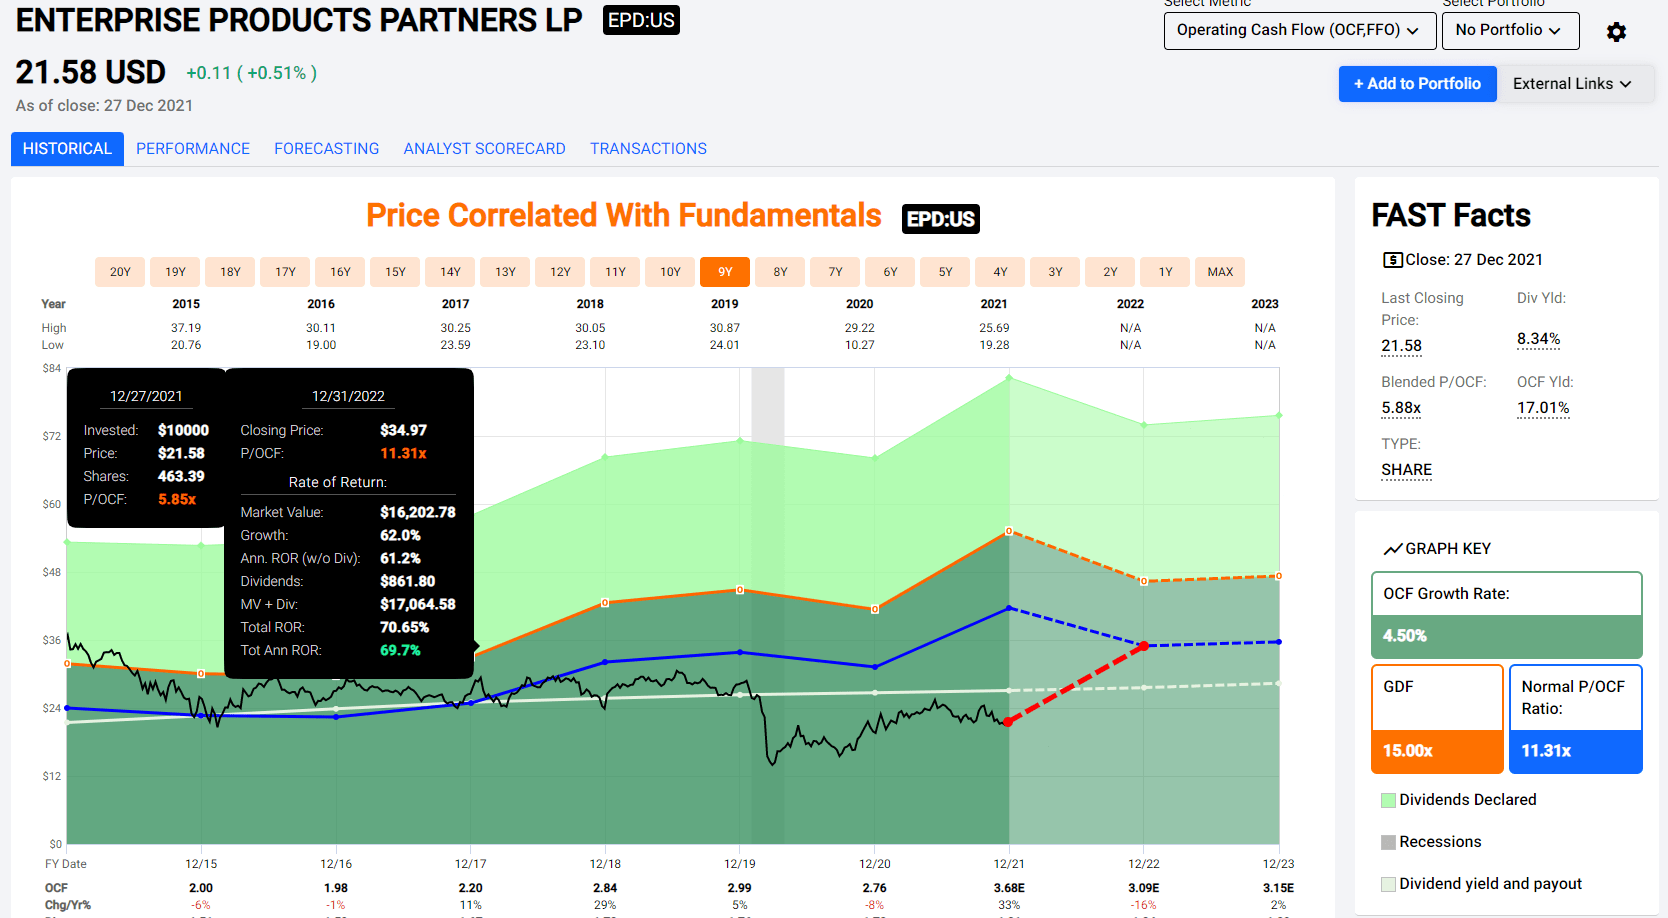The width and height of the screenshot is (1668, 918).
Task: Select the 15Y time range button
Action: click(395, 272)
